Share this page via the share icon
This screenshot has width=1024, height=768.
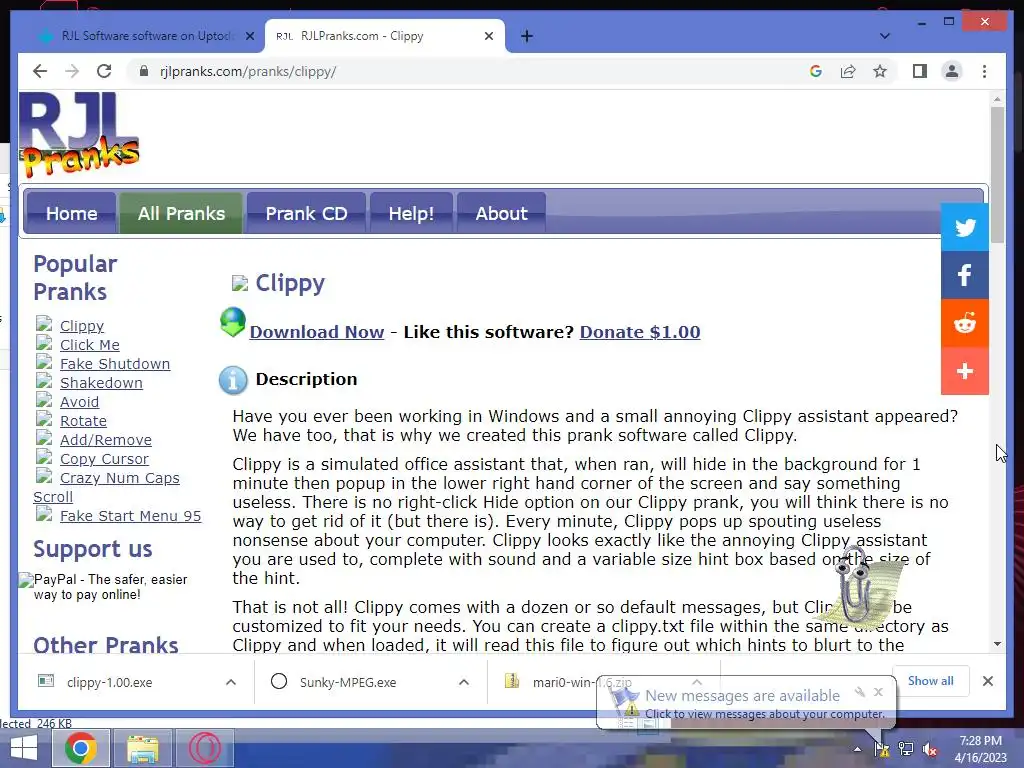pos(848,71)
